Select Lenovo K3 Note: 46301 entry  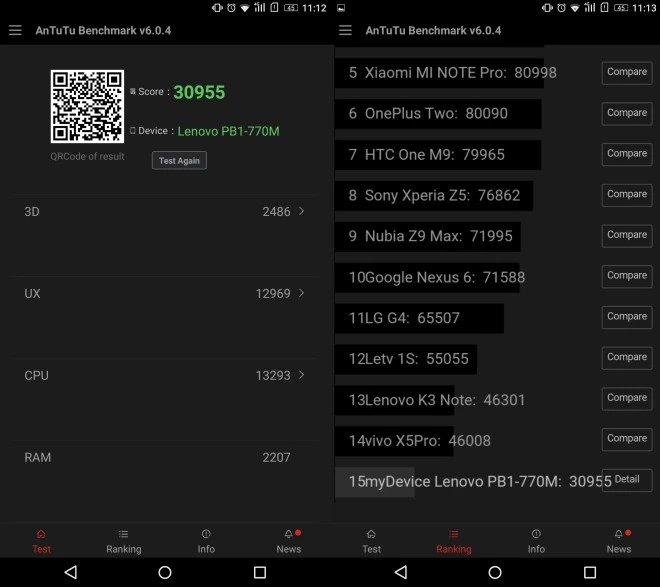click(437, 400)
